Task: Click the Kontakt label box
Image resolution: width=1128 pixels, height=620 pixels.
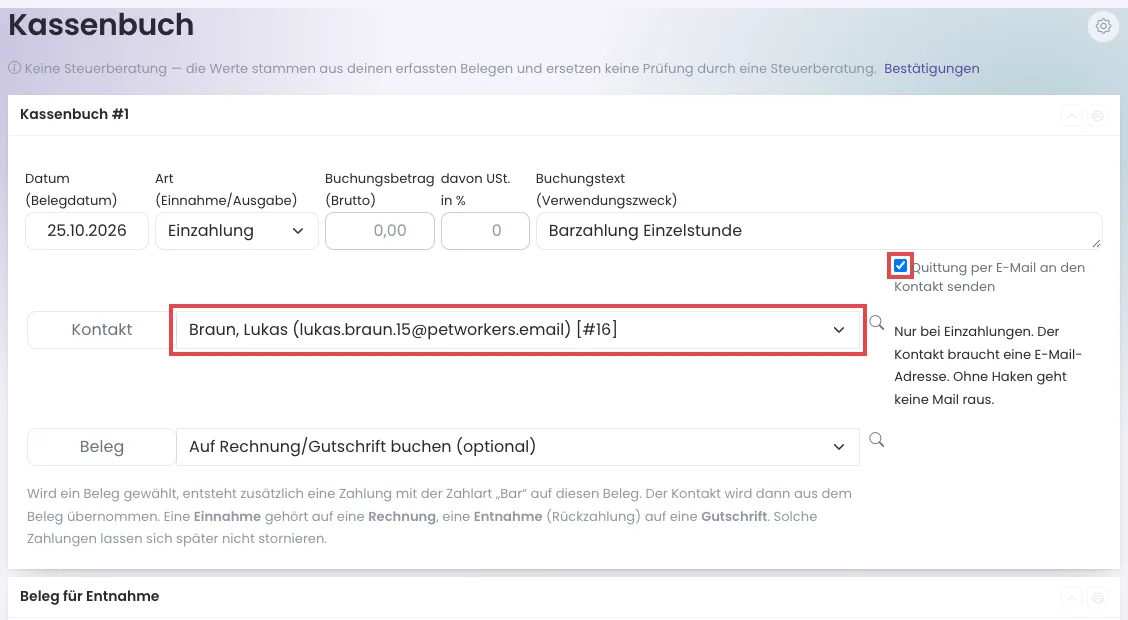Action: click(101, 329)
